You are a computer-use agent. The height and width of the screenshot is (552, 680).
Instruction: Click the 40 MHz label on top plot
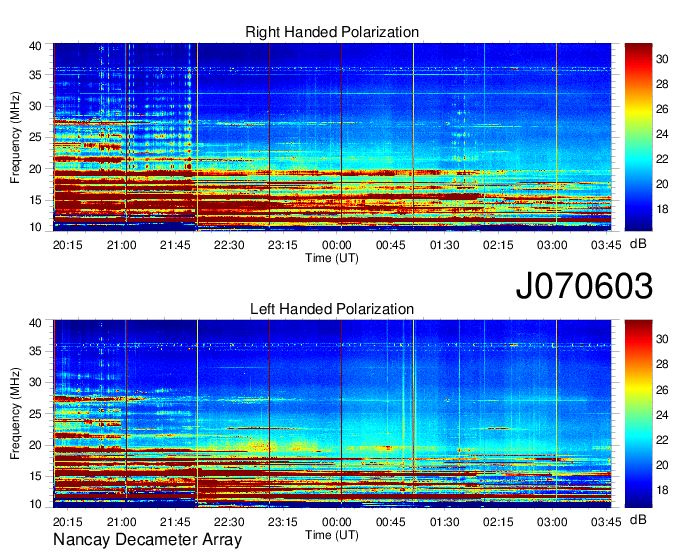(x=35, y=46)
